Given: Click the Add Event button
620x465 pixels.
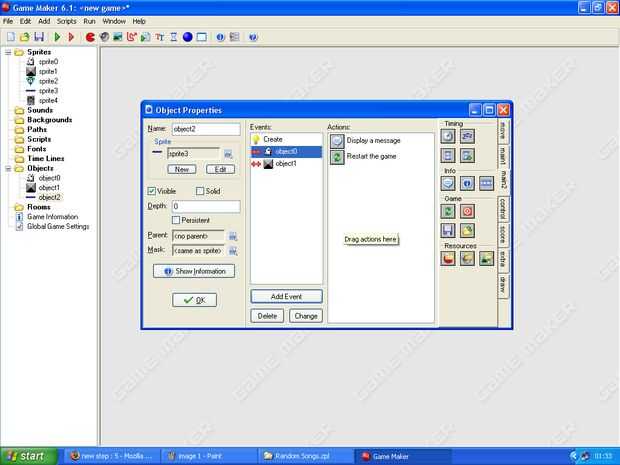Looking at the screenshot, I should pyautogui.click(x=287, y=297).
